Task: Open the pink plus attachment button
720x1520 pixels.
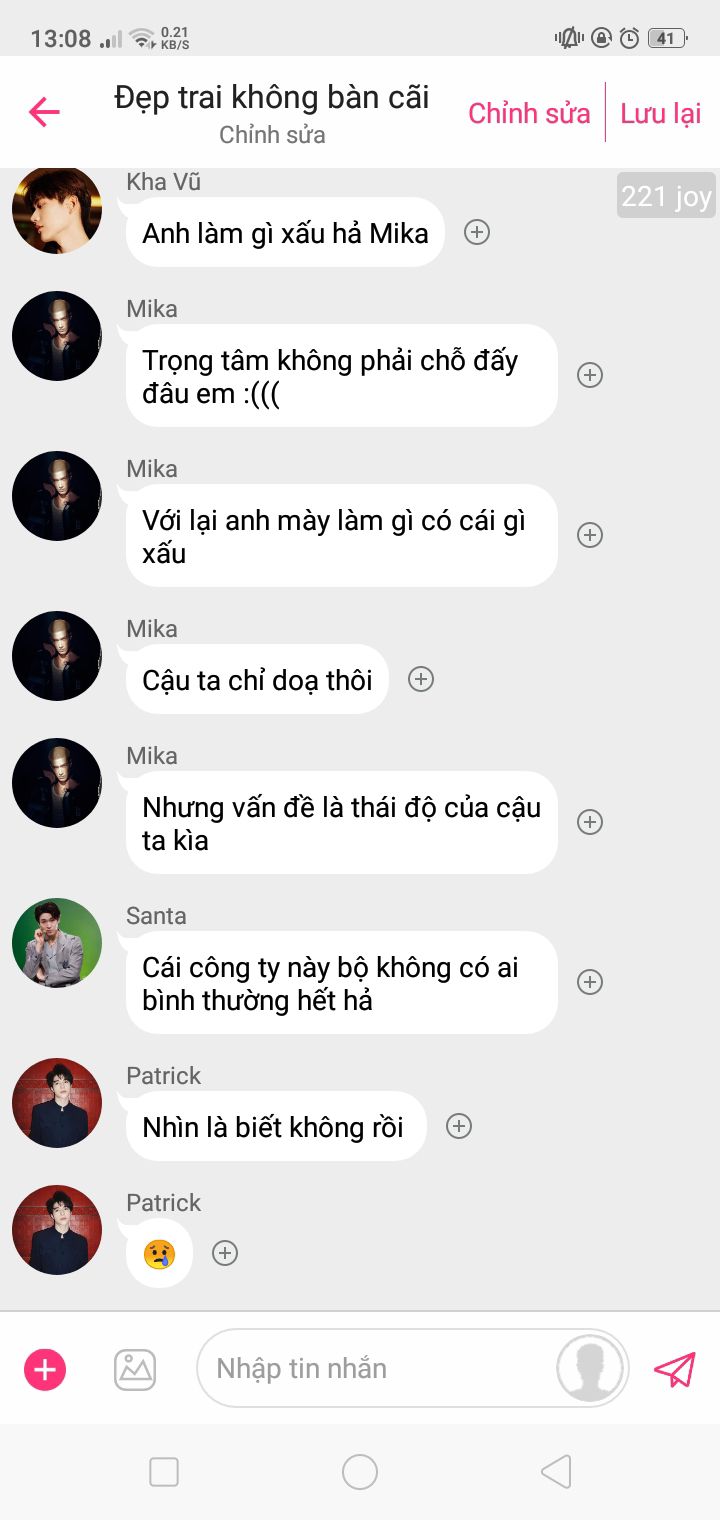Action: click(x=45, y=1369)
